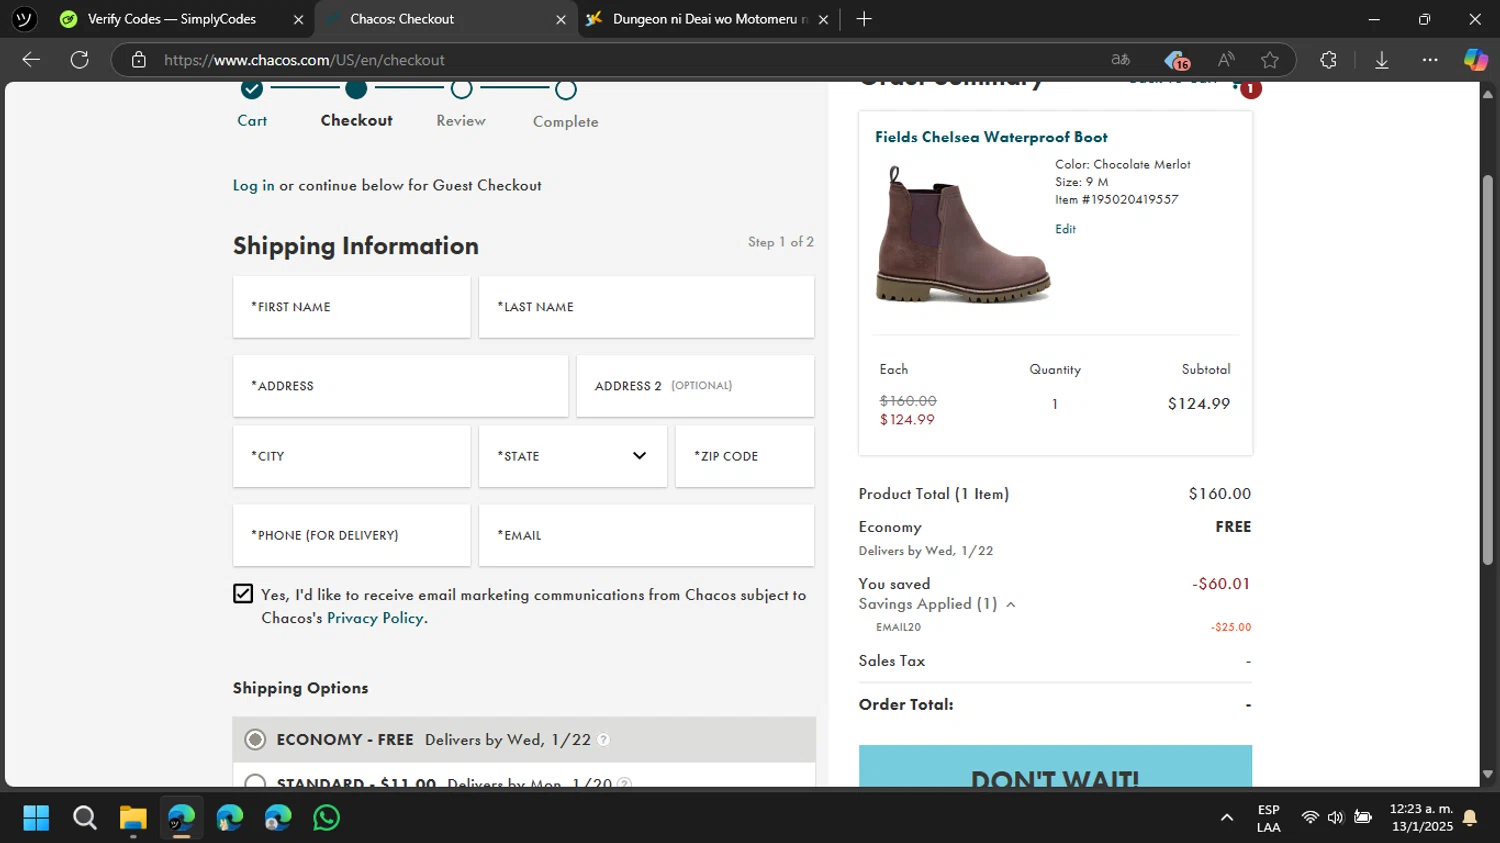This screenshot has height=843, width=1500.
Task: Open File Explorer from taskbar
Action: coord(133,818)
